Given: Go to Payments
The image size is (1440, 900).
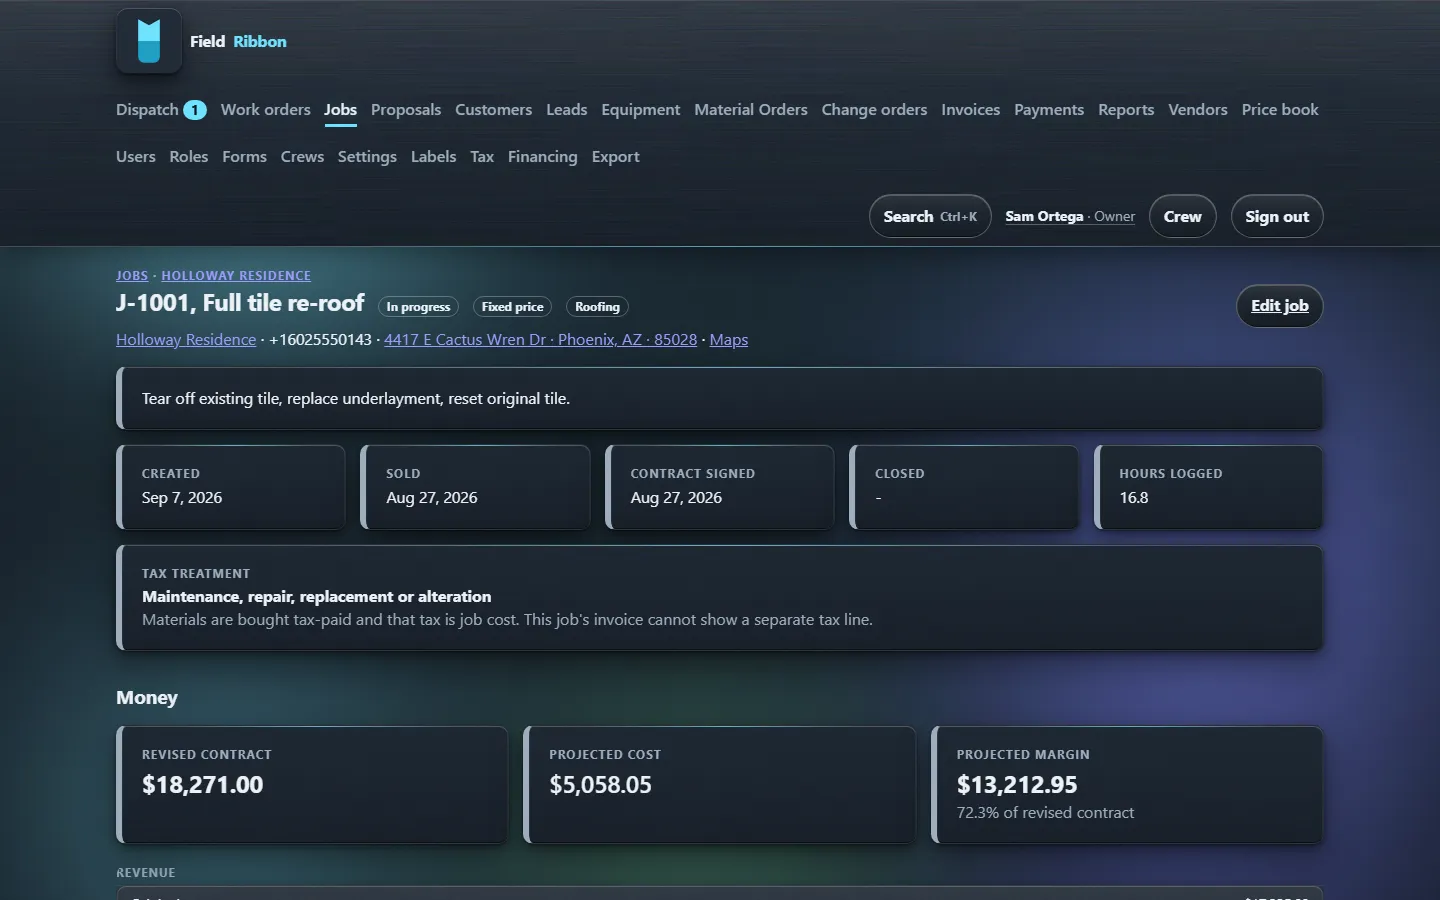Looking at the screenshot, I should 1049,110.
